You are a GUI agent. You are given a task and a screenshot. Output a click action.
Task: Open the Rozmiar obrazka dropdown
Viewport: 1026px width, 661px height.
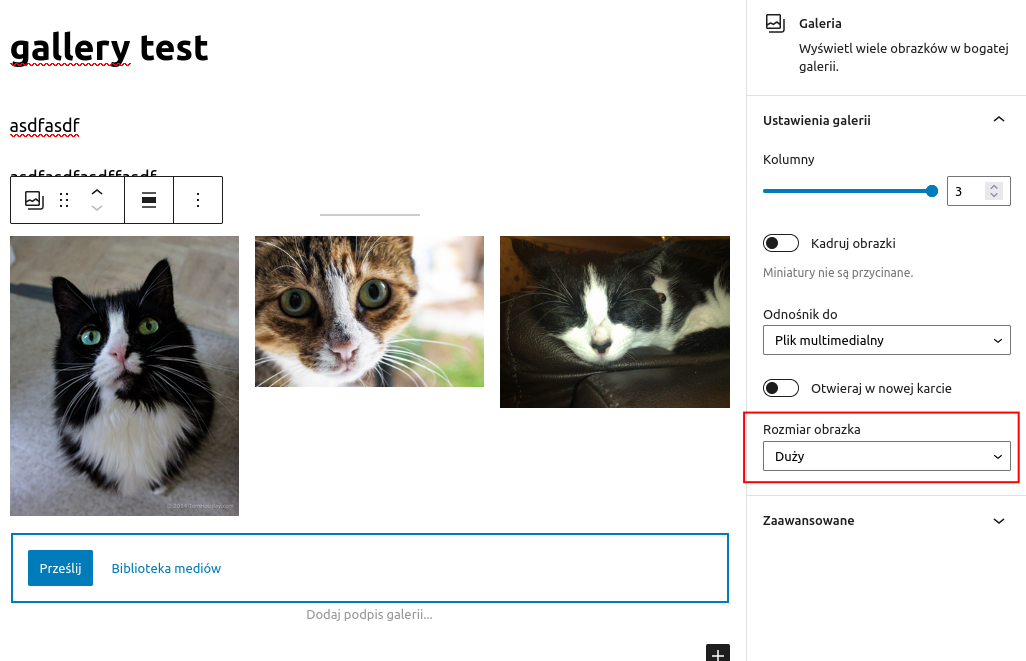887,456
